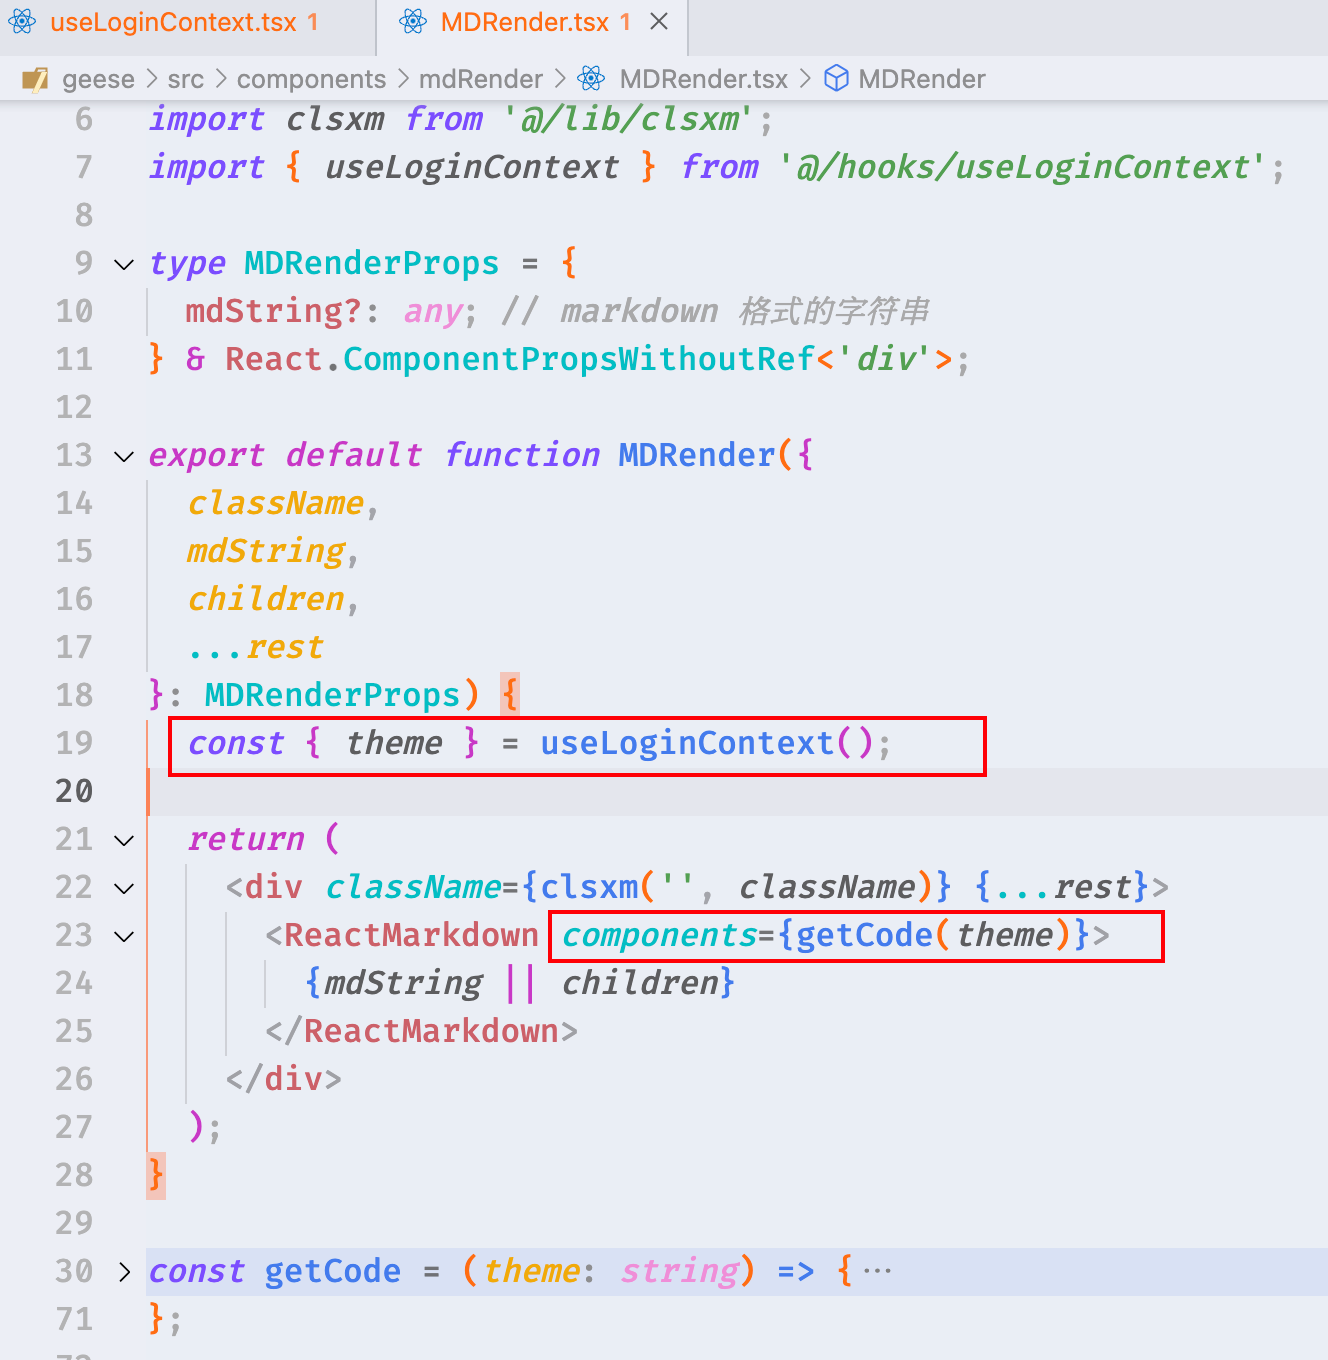
Task: Click the React icon beside MDRender.tsx in breadcrumb
Action: click(590, 79)
